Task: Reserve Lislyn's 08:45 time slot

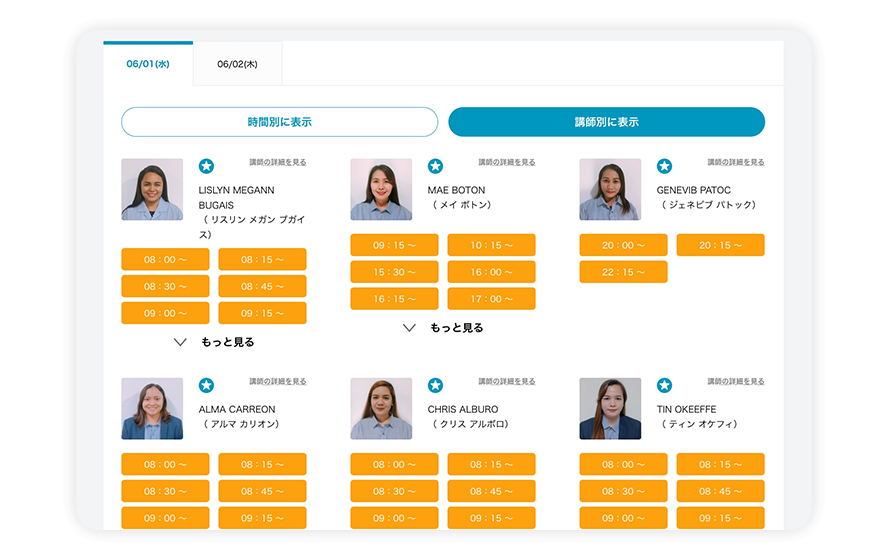Action: tap(262, 286)
